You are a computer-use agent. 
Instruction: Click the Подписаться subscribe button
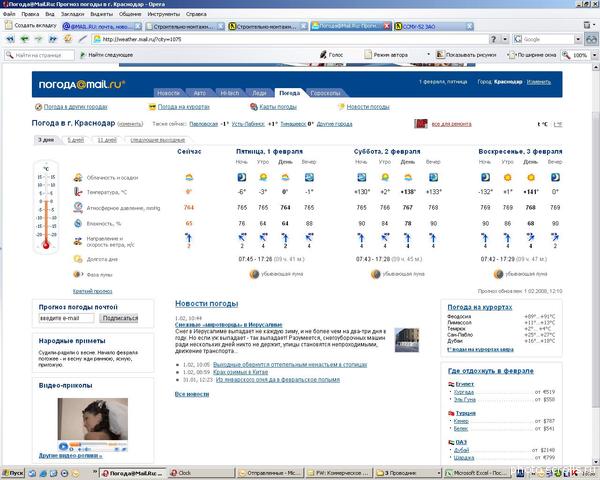pos(120,318)
